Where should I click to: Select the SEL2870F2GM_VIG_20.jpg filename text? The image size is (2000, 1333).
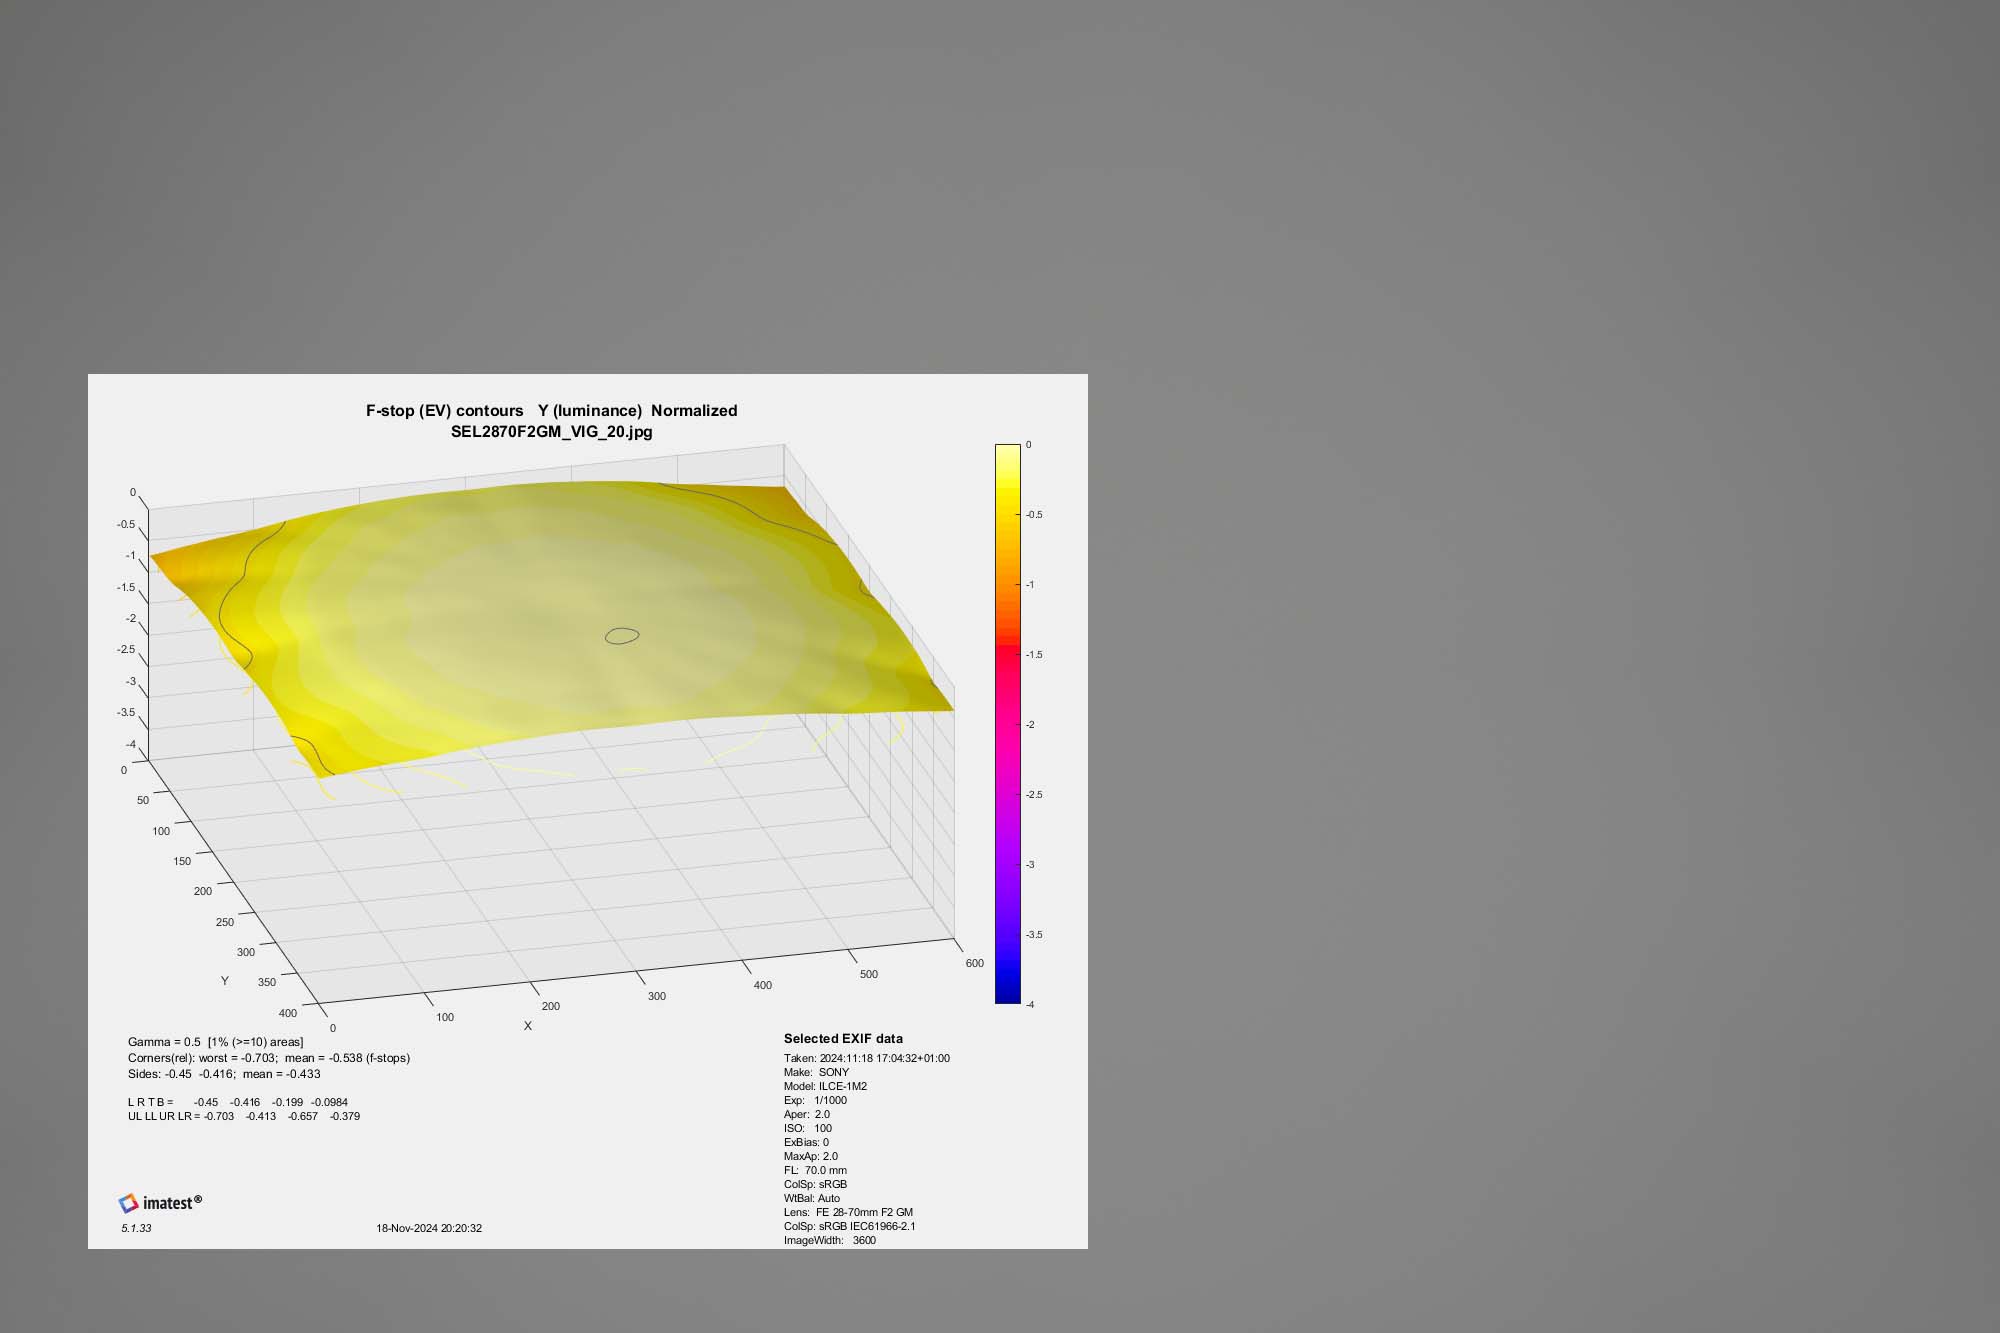coord(551,432)
